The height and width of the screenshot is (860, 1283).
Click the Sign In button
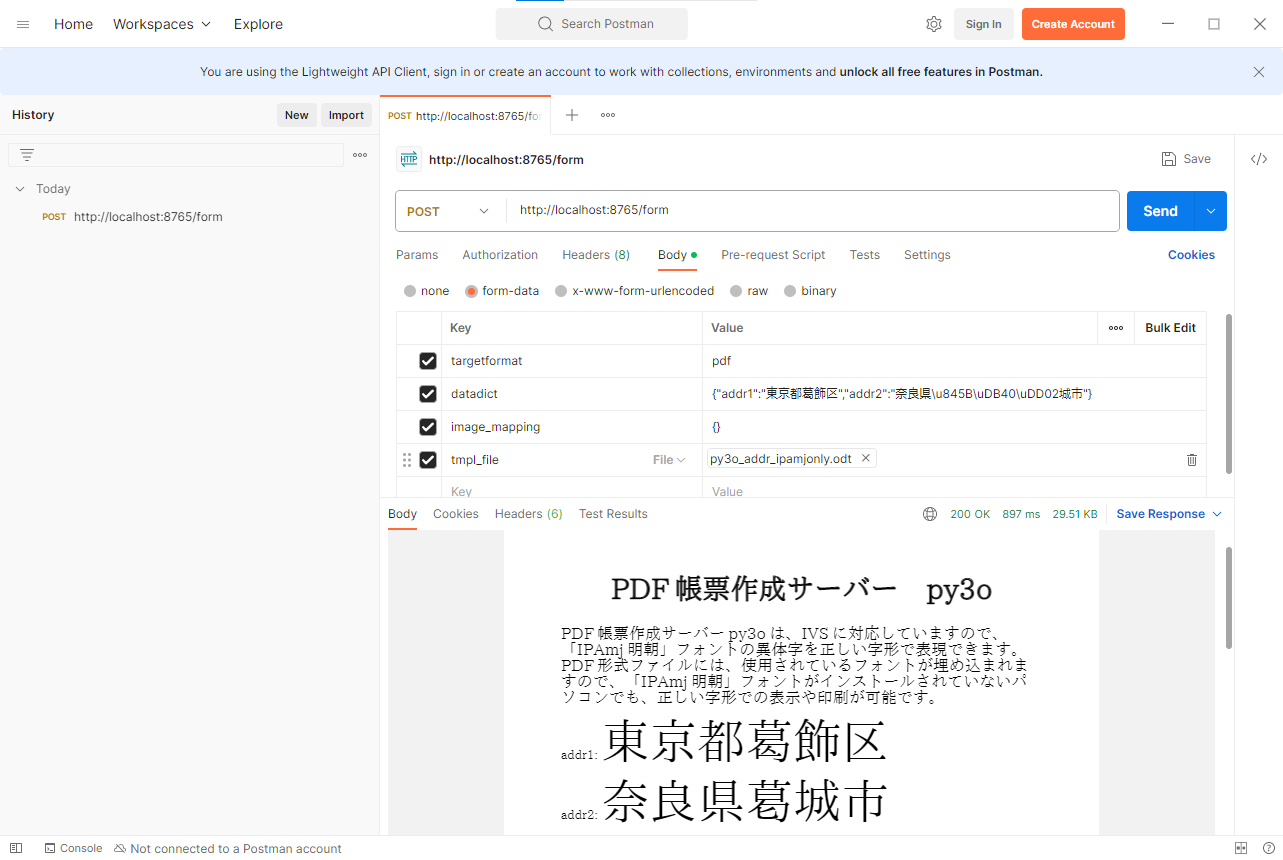(x=984, y=24)
